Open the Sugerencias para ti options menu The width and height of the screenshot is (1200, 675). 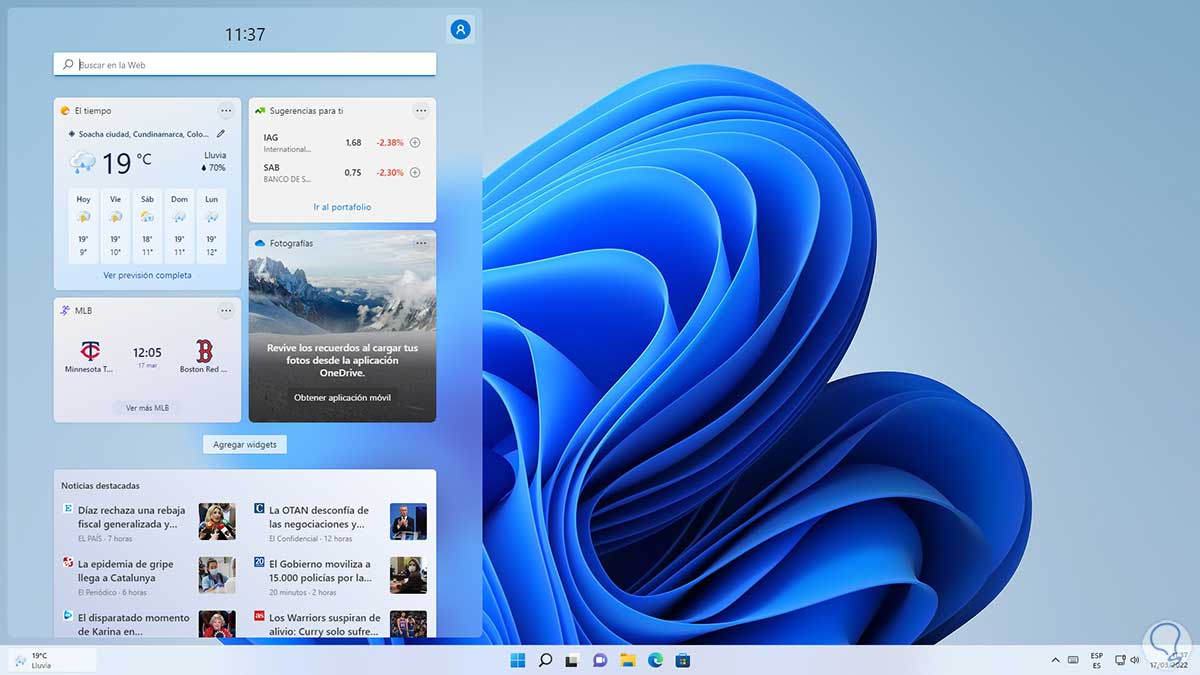point(421,111)
